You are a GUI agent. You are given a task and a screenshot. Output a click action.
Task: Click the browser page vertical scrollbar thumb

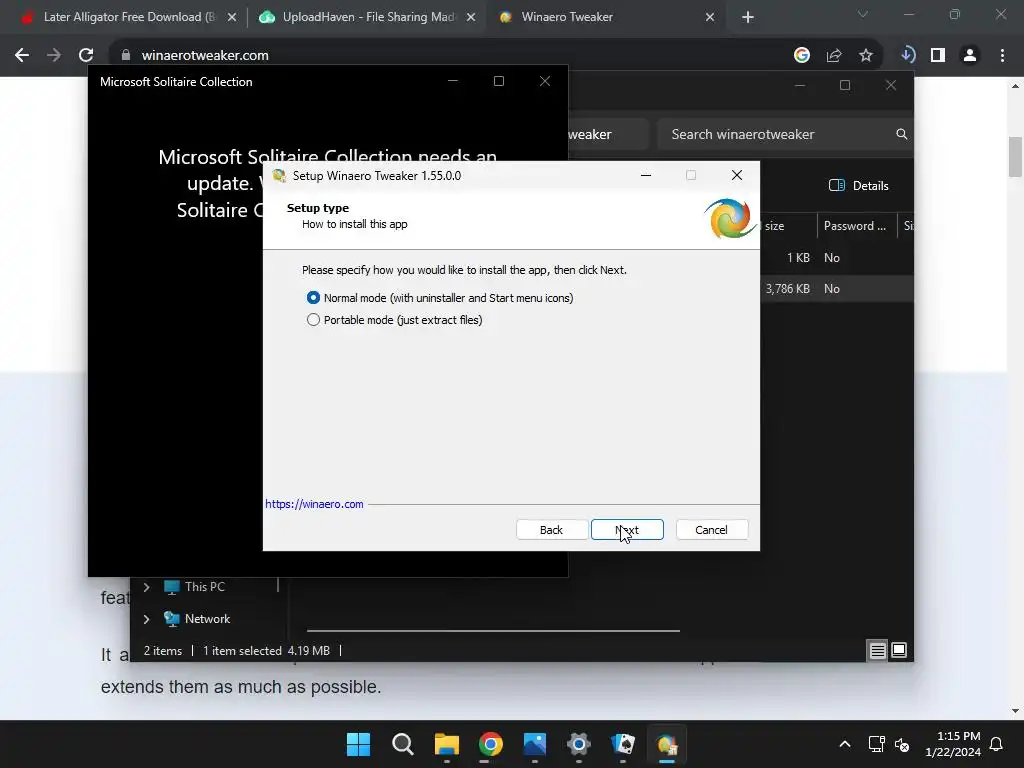pos(1015,157)
